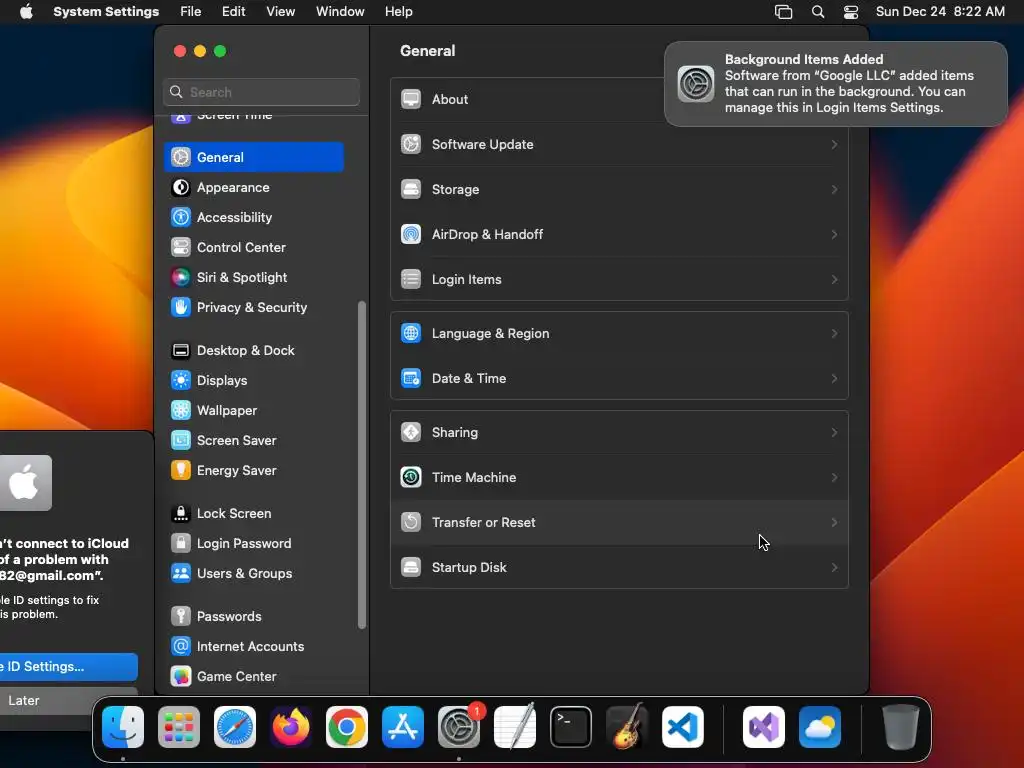Screen dimensions: 1024x768
Task: Click the Date & Time calendar icon
Action: tap(411, 378)
